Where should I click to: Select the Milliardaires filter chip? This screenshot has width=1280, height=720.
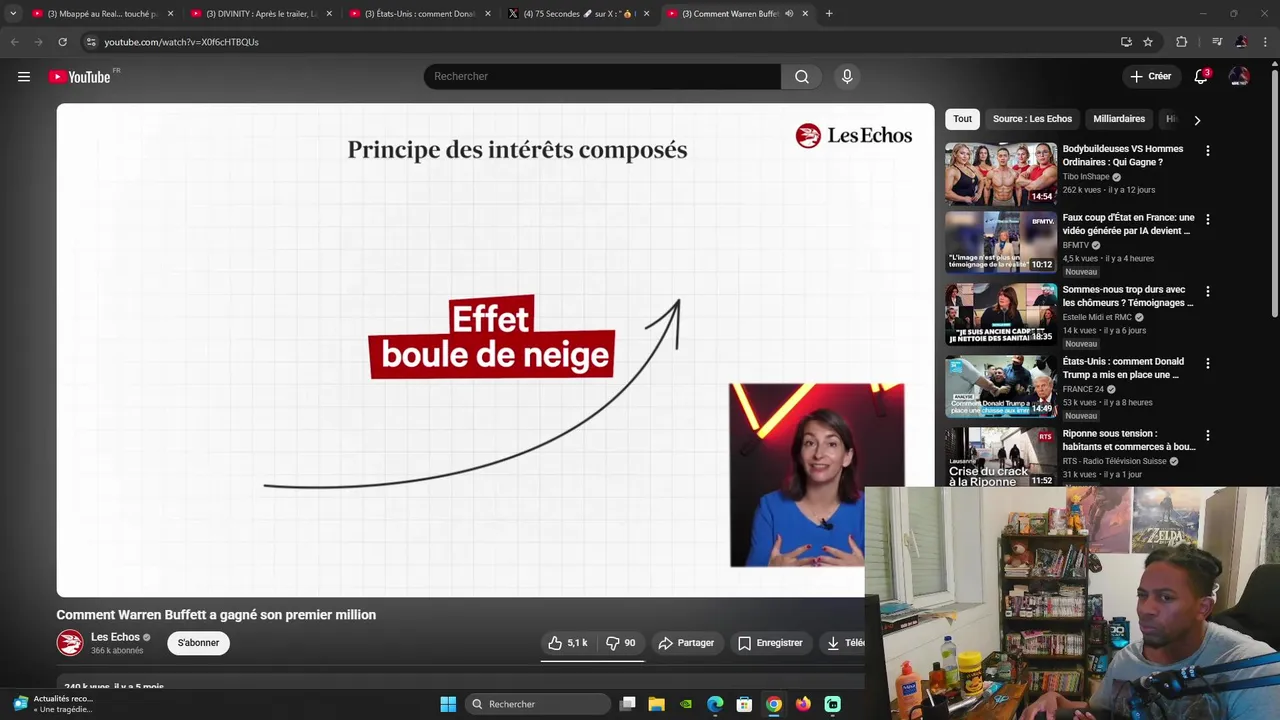click(1119, 119)
